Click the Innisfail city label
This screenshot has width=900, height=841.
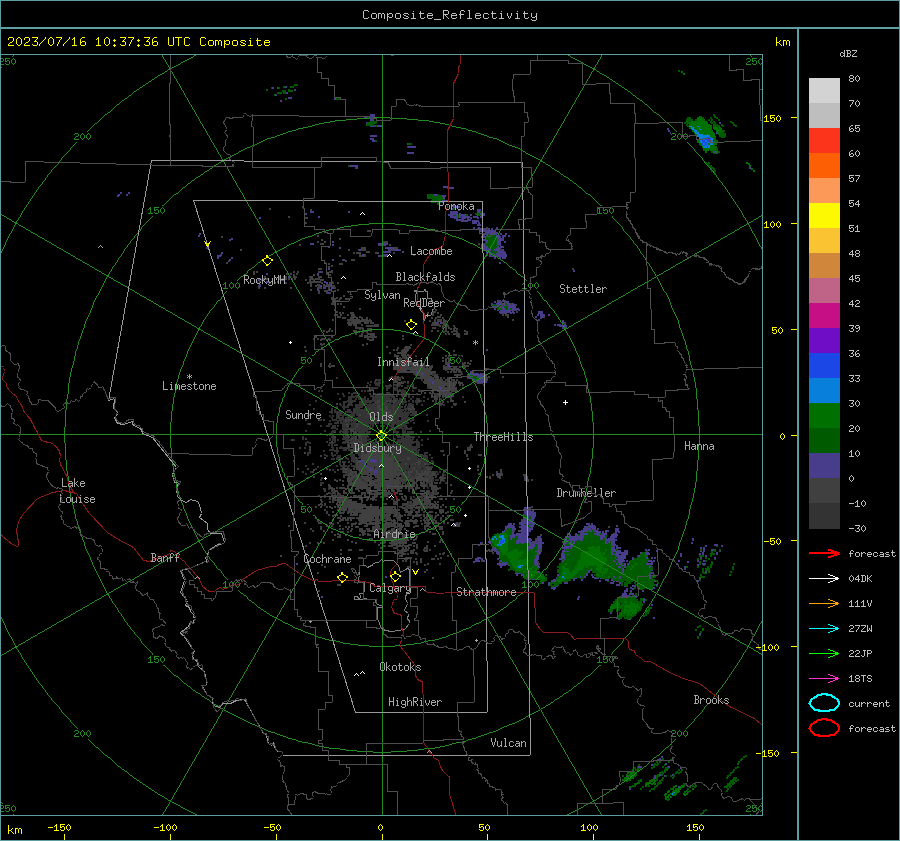click(x=403, y=362)
